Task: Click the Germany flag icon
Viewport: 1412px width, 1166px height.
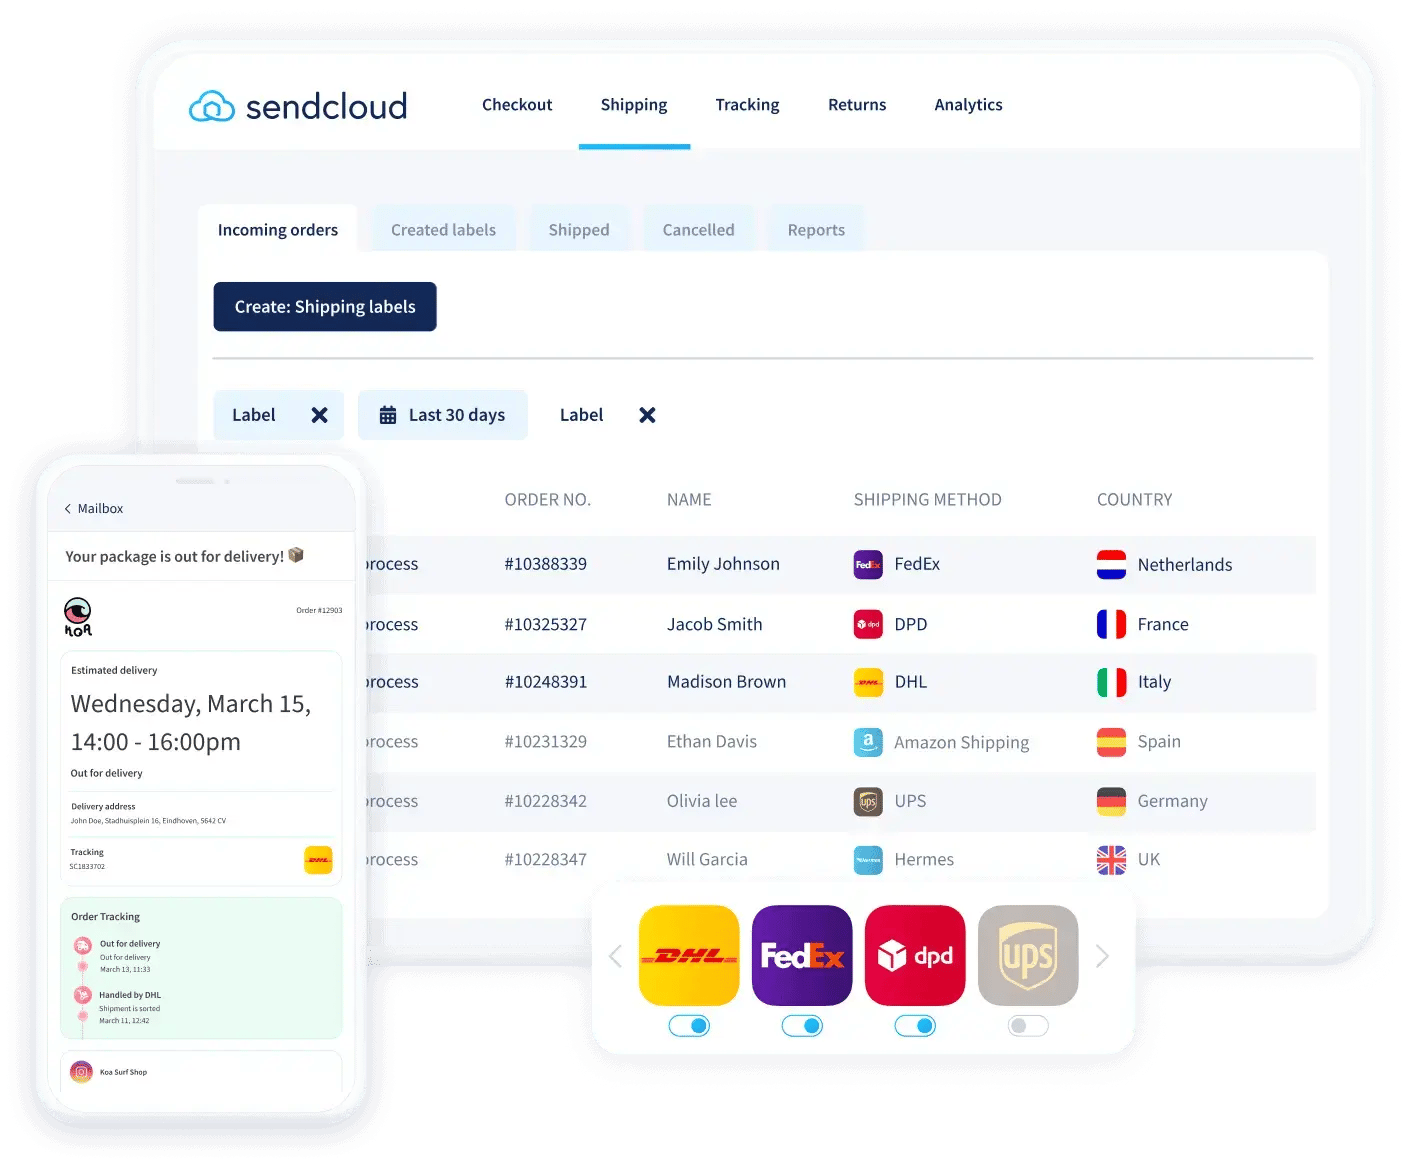Action: (x=1111, y=802)
